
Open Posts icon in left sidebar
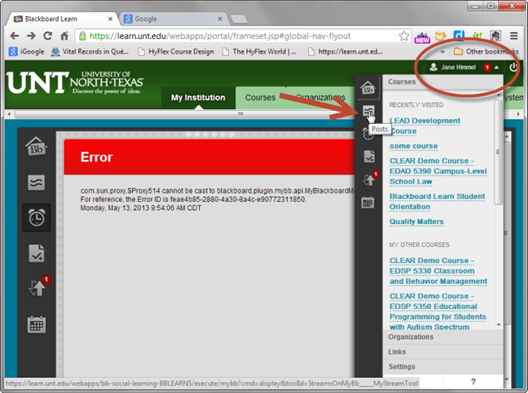36,183
